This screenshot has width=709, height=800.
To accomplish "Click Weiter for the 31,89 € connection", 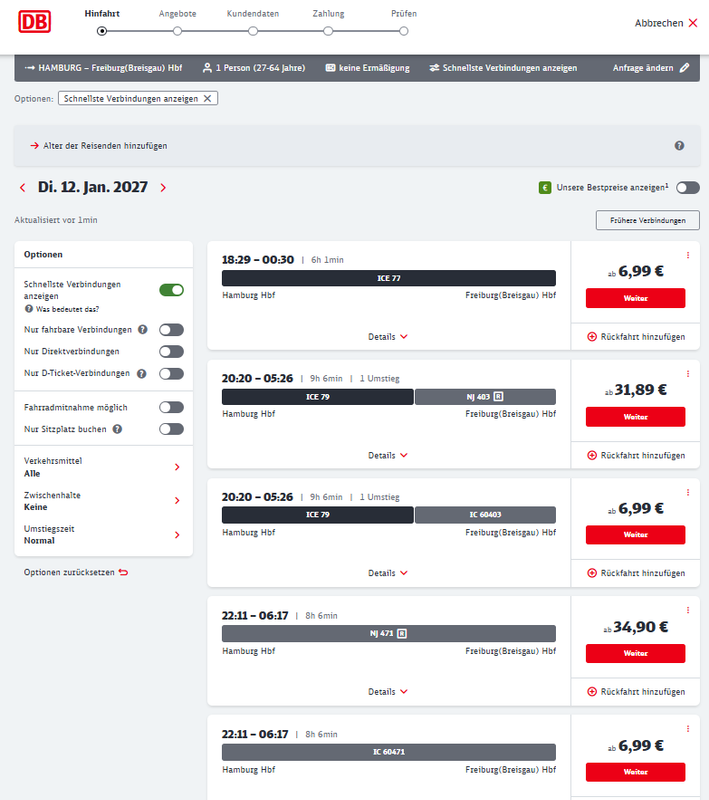I will click(635, 417).
